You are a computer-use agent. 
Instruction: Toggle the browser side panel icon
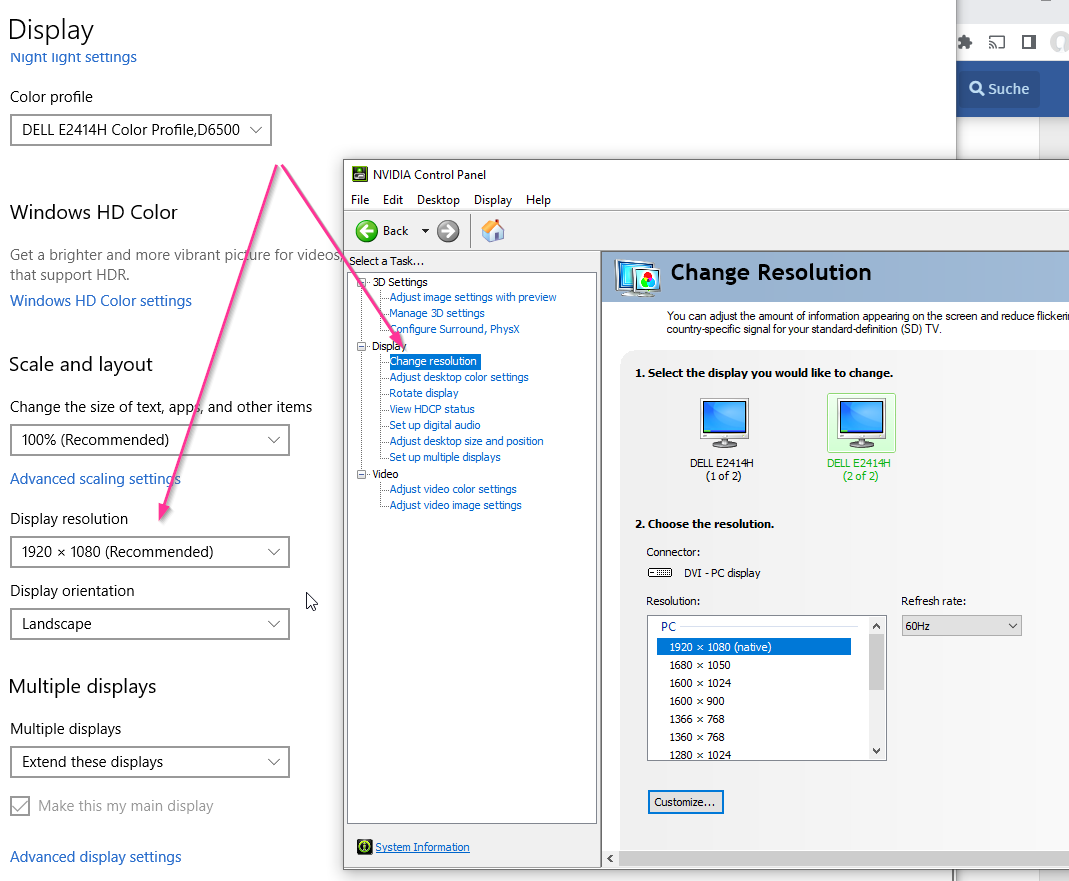[x=1029, y=42]
